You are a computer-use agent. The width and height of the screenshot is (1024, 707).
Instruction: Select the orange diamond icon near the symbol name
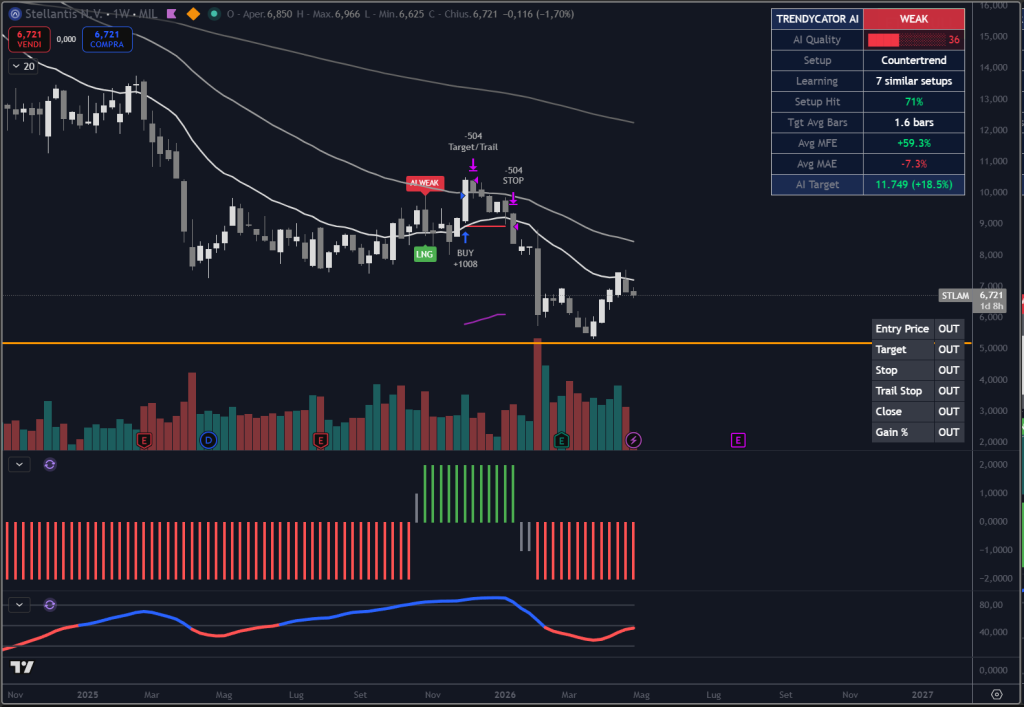click(195, 14)
